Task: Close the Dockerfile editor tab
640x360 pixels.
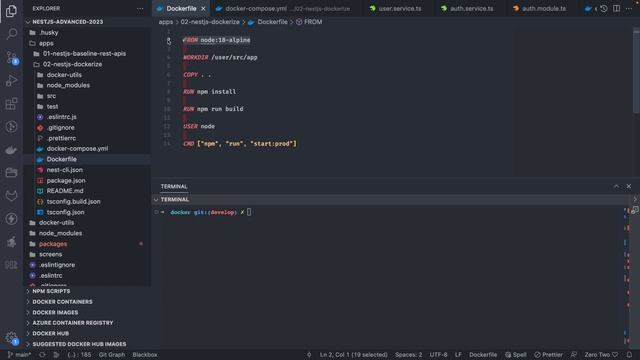Action: [203, 9]
